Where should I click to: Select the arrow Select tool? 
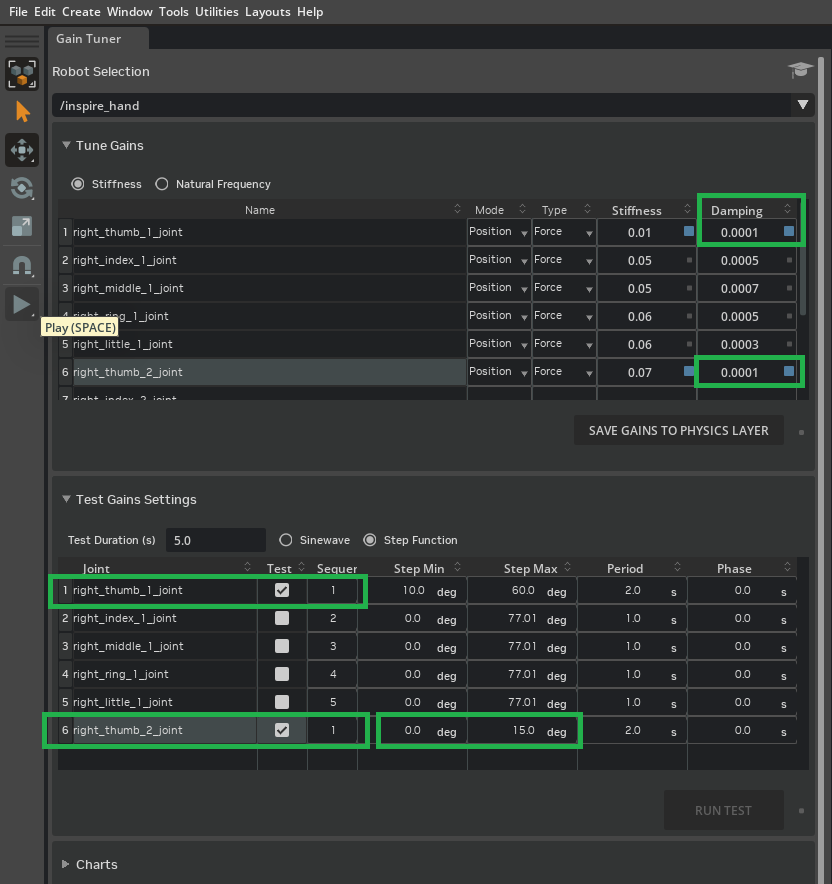pyautogui.click(x=22, y=111)
